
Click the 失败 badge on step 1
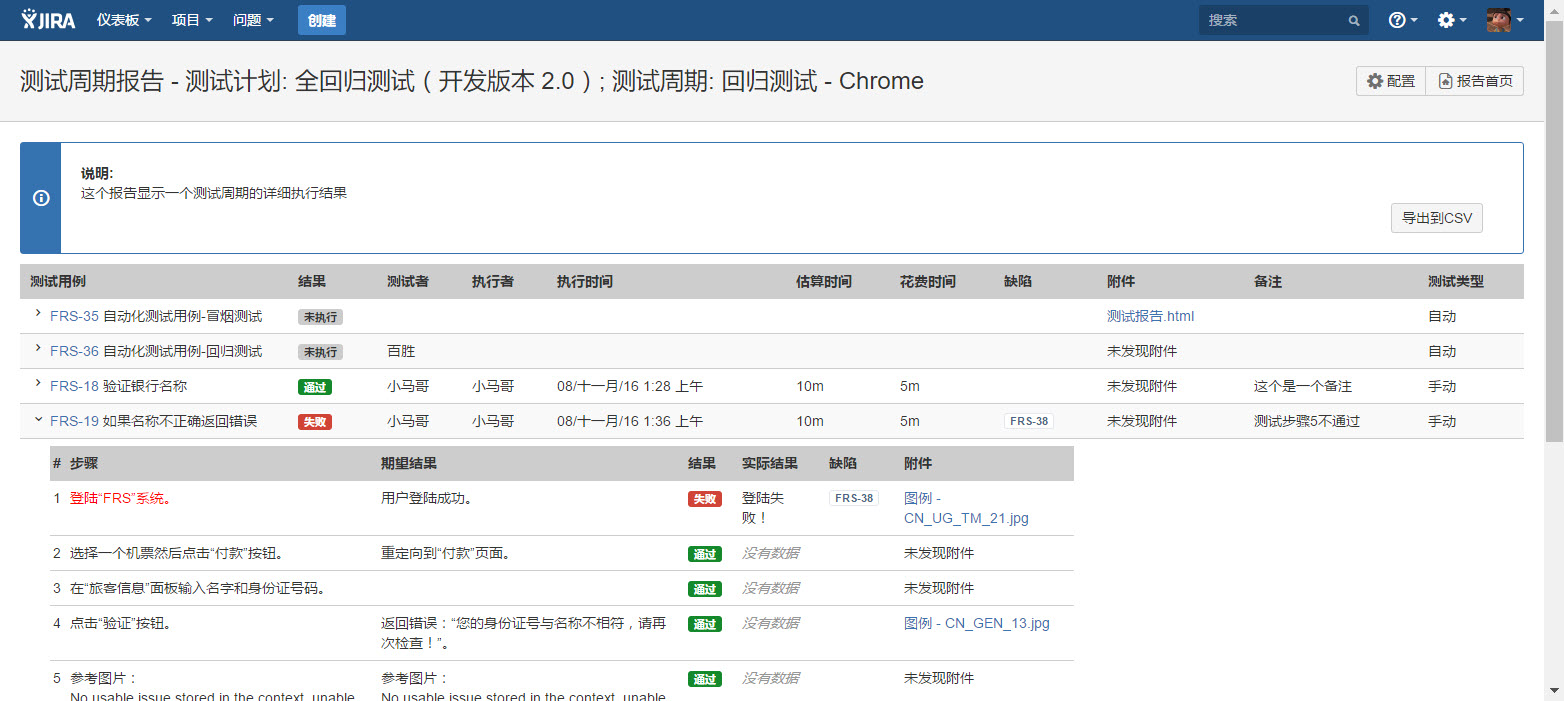(704, 499)
